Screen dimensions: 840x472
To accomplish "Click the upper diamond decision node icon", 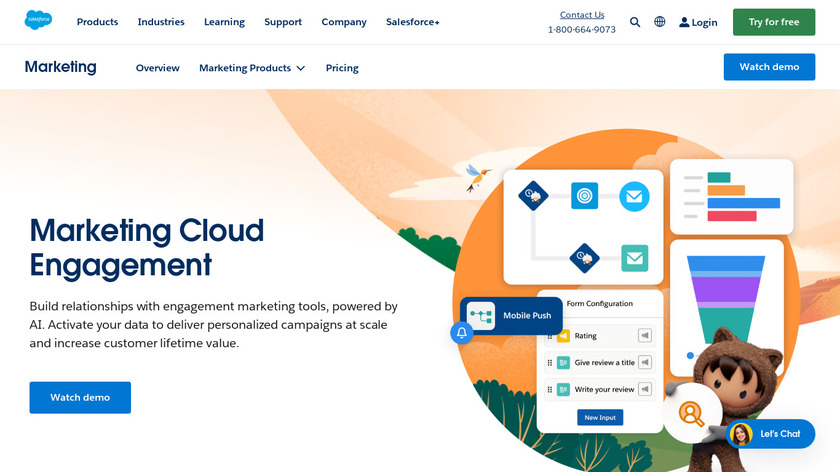I will pos(533,196).
